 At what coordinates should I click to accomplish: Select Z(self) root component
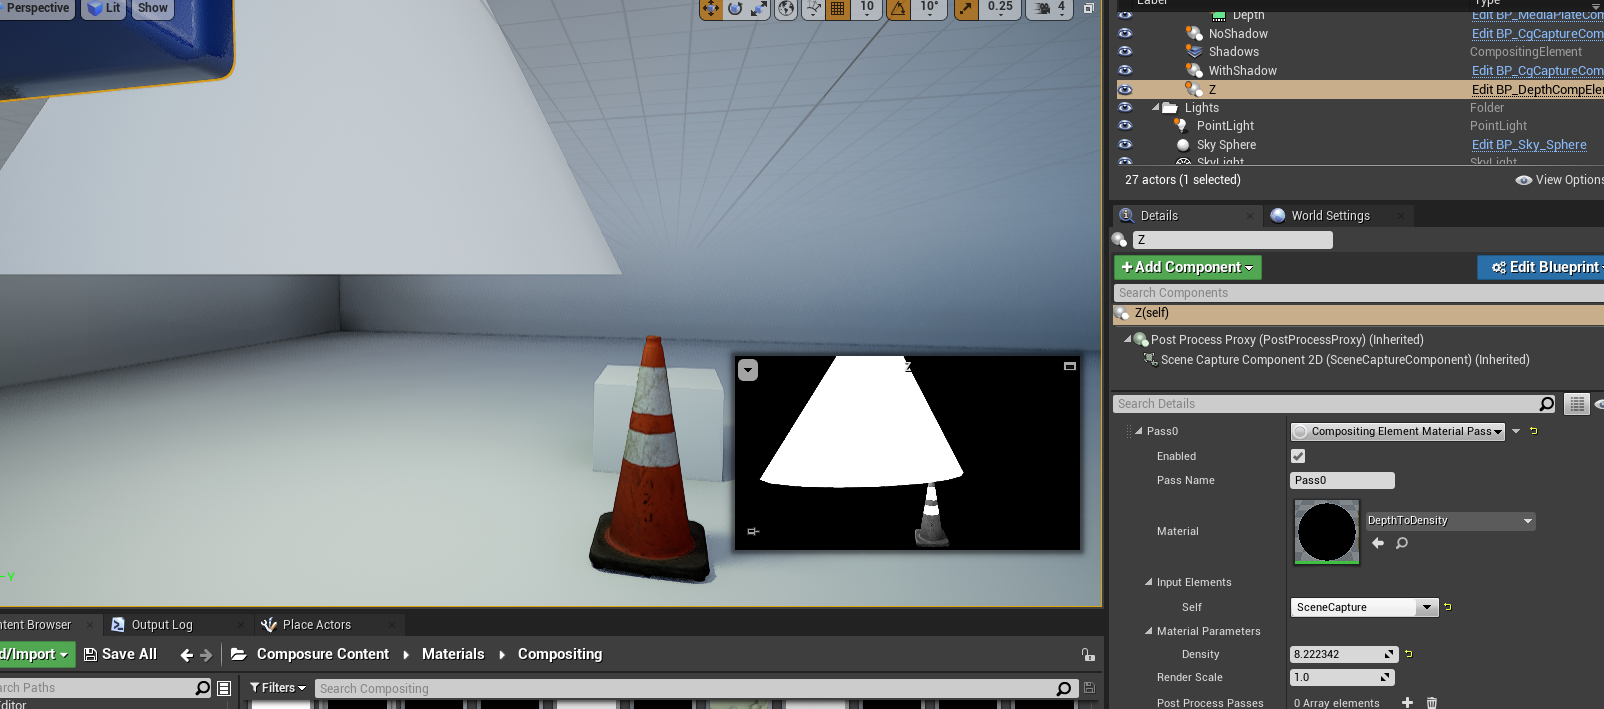point(1358,314)
